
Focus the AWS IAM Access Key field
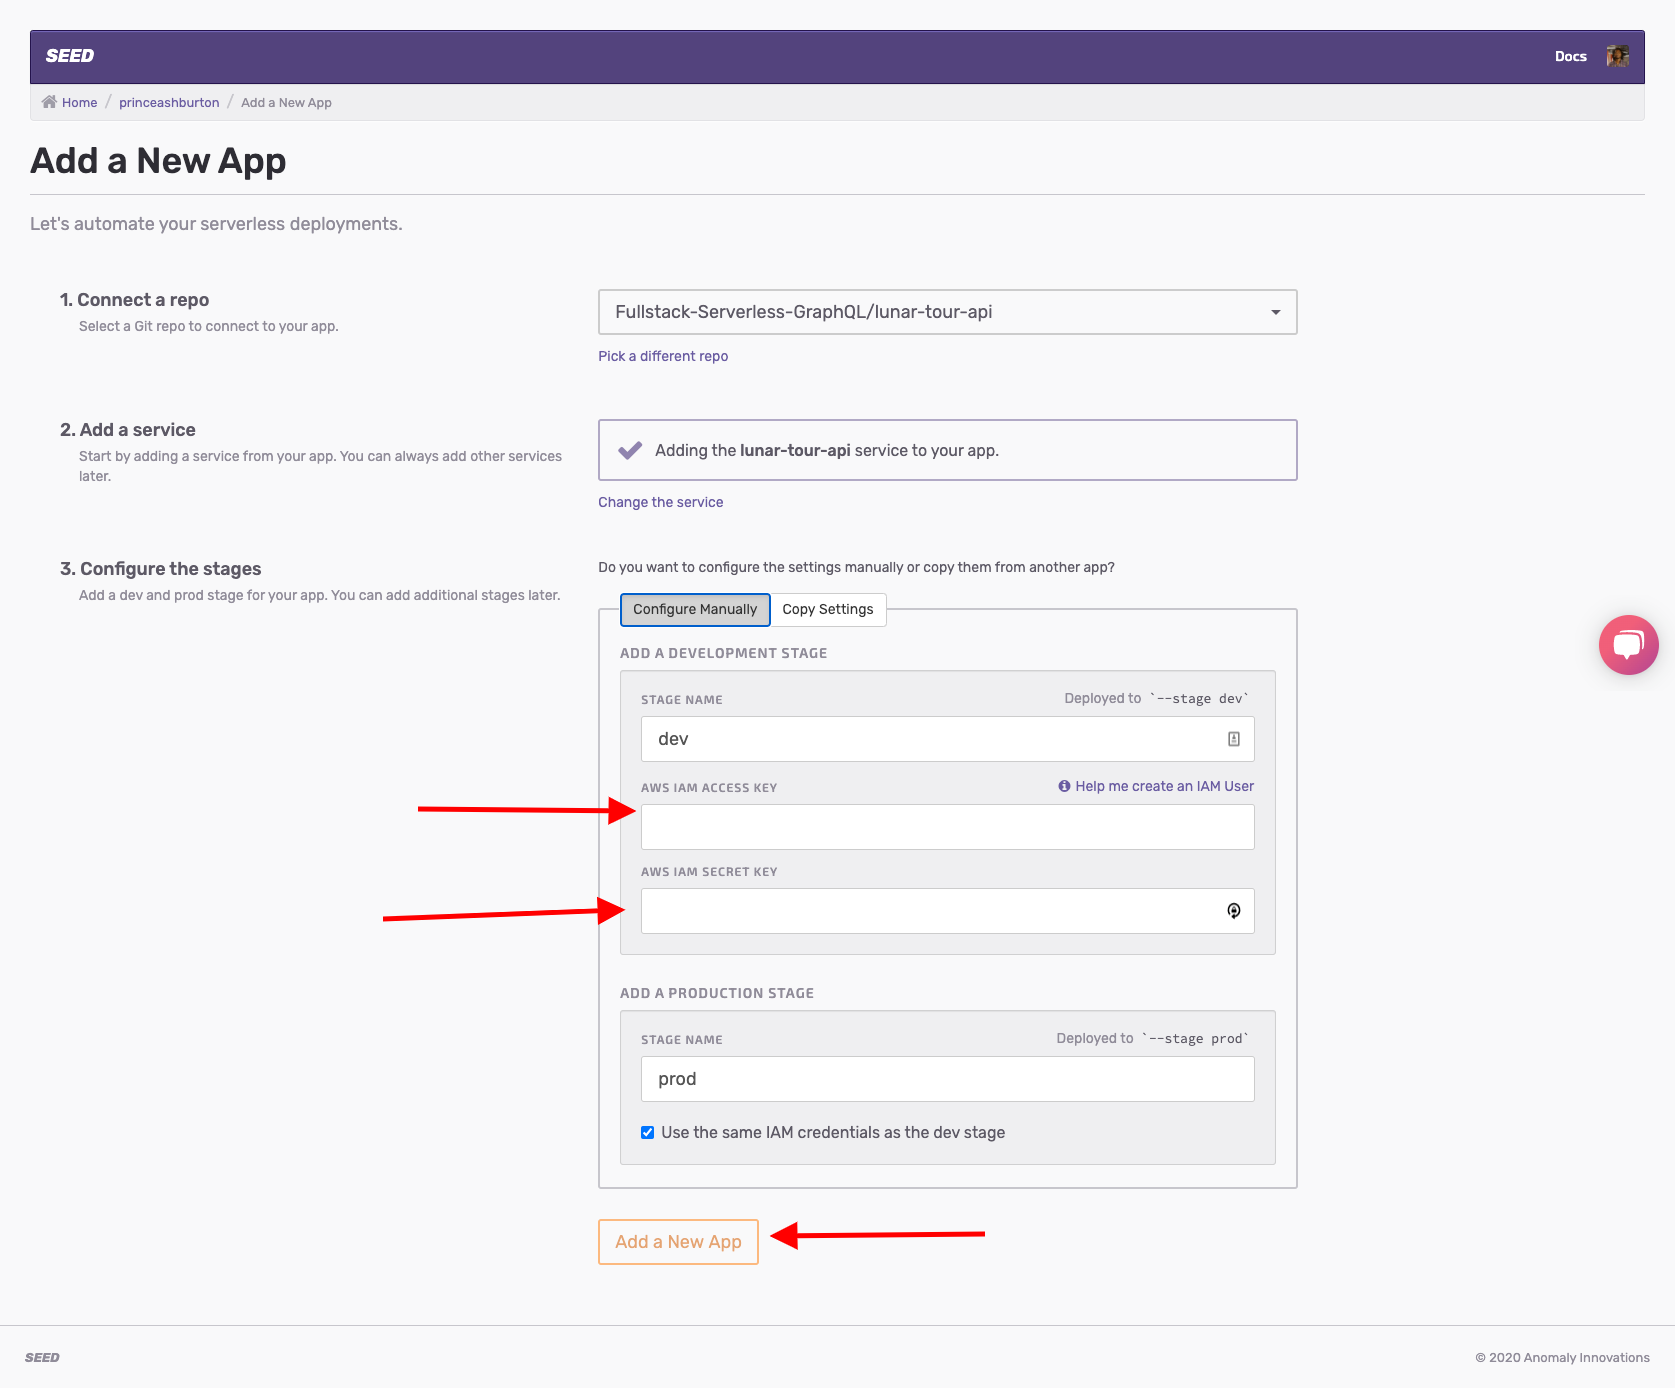[x=947, y=827]
